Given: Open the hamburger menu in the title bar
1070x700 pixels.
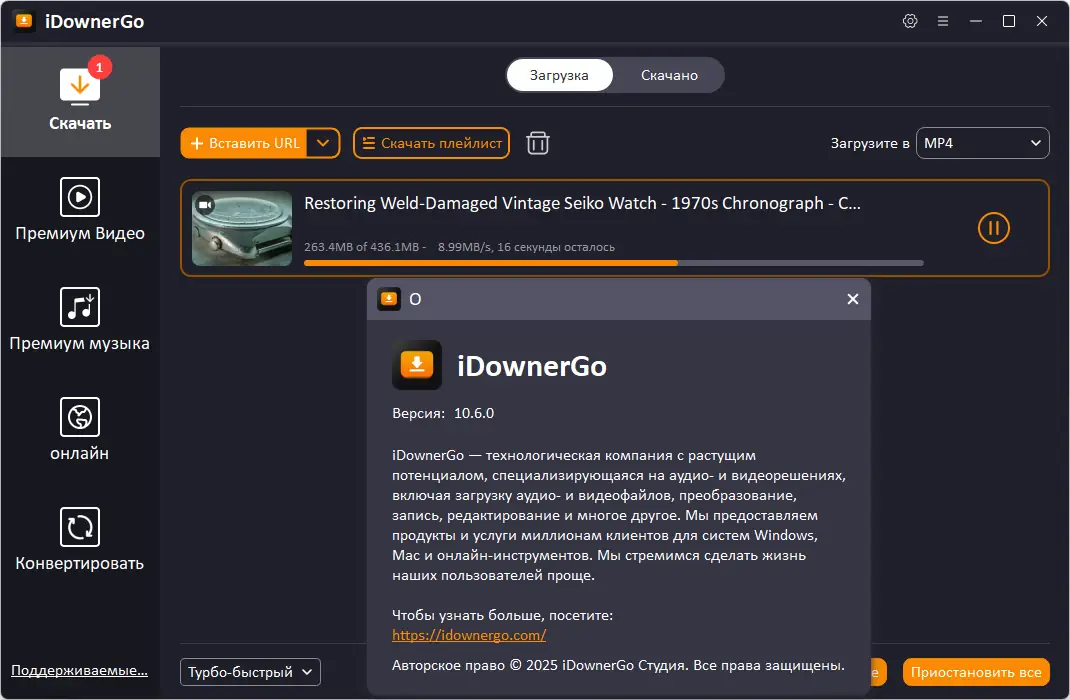Looking at the screenshot, I should (x=943, y=20).
